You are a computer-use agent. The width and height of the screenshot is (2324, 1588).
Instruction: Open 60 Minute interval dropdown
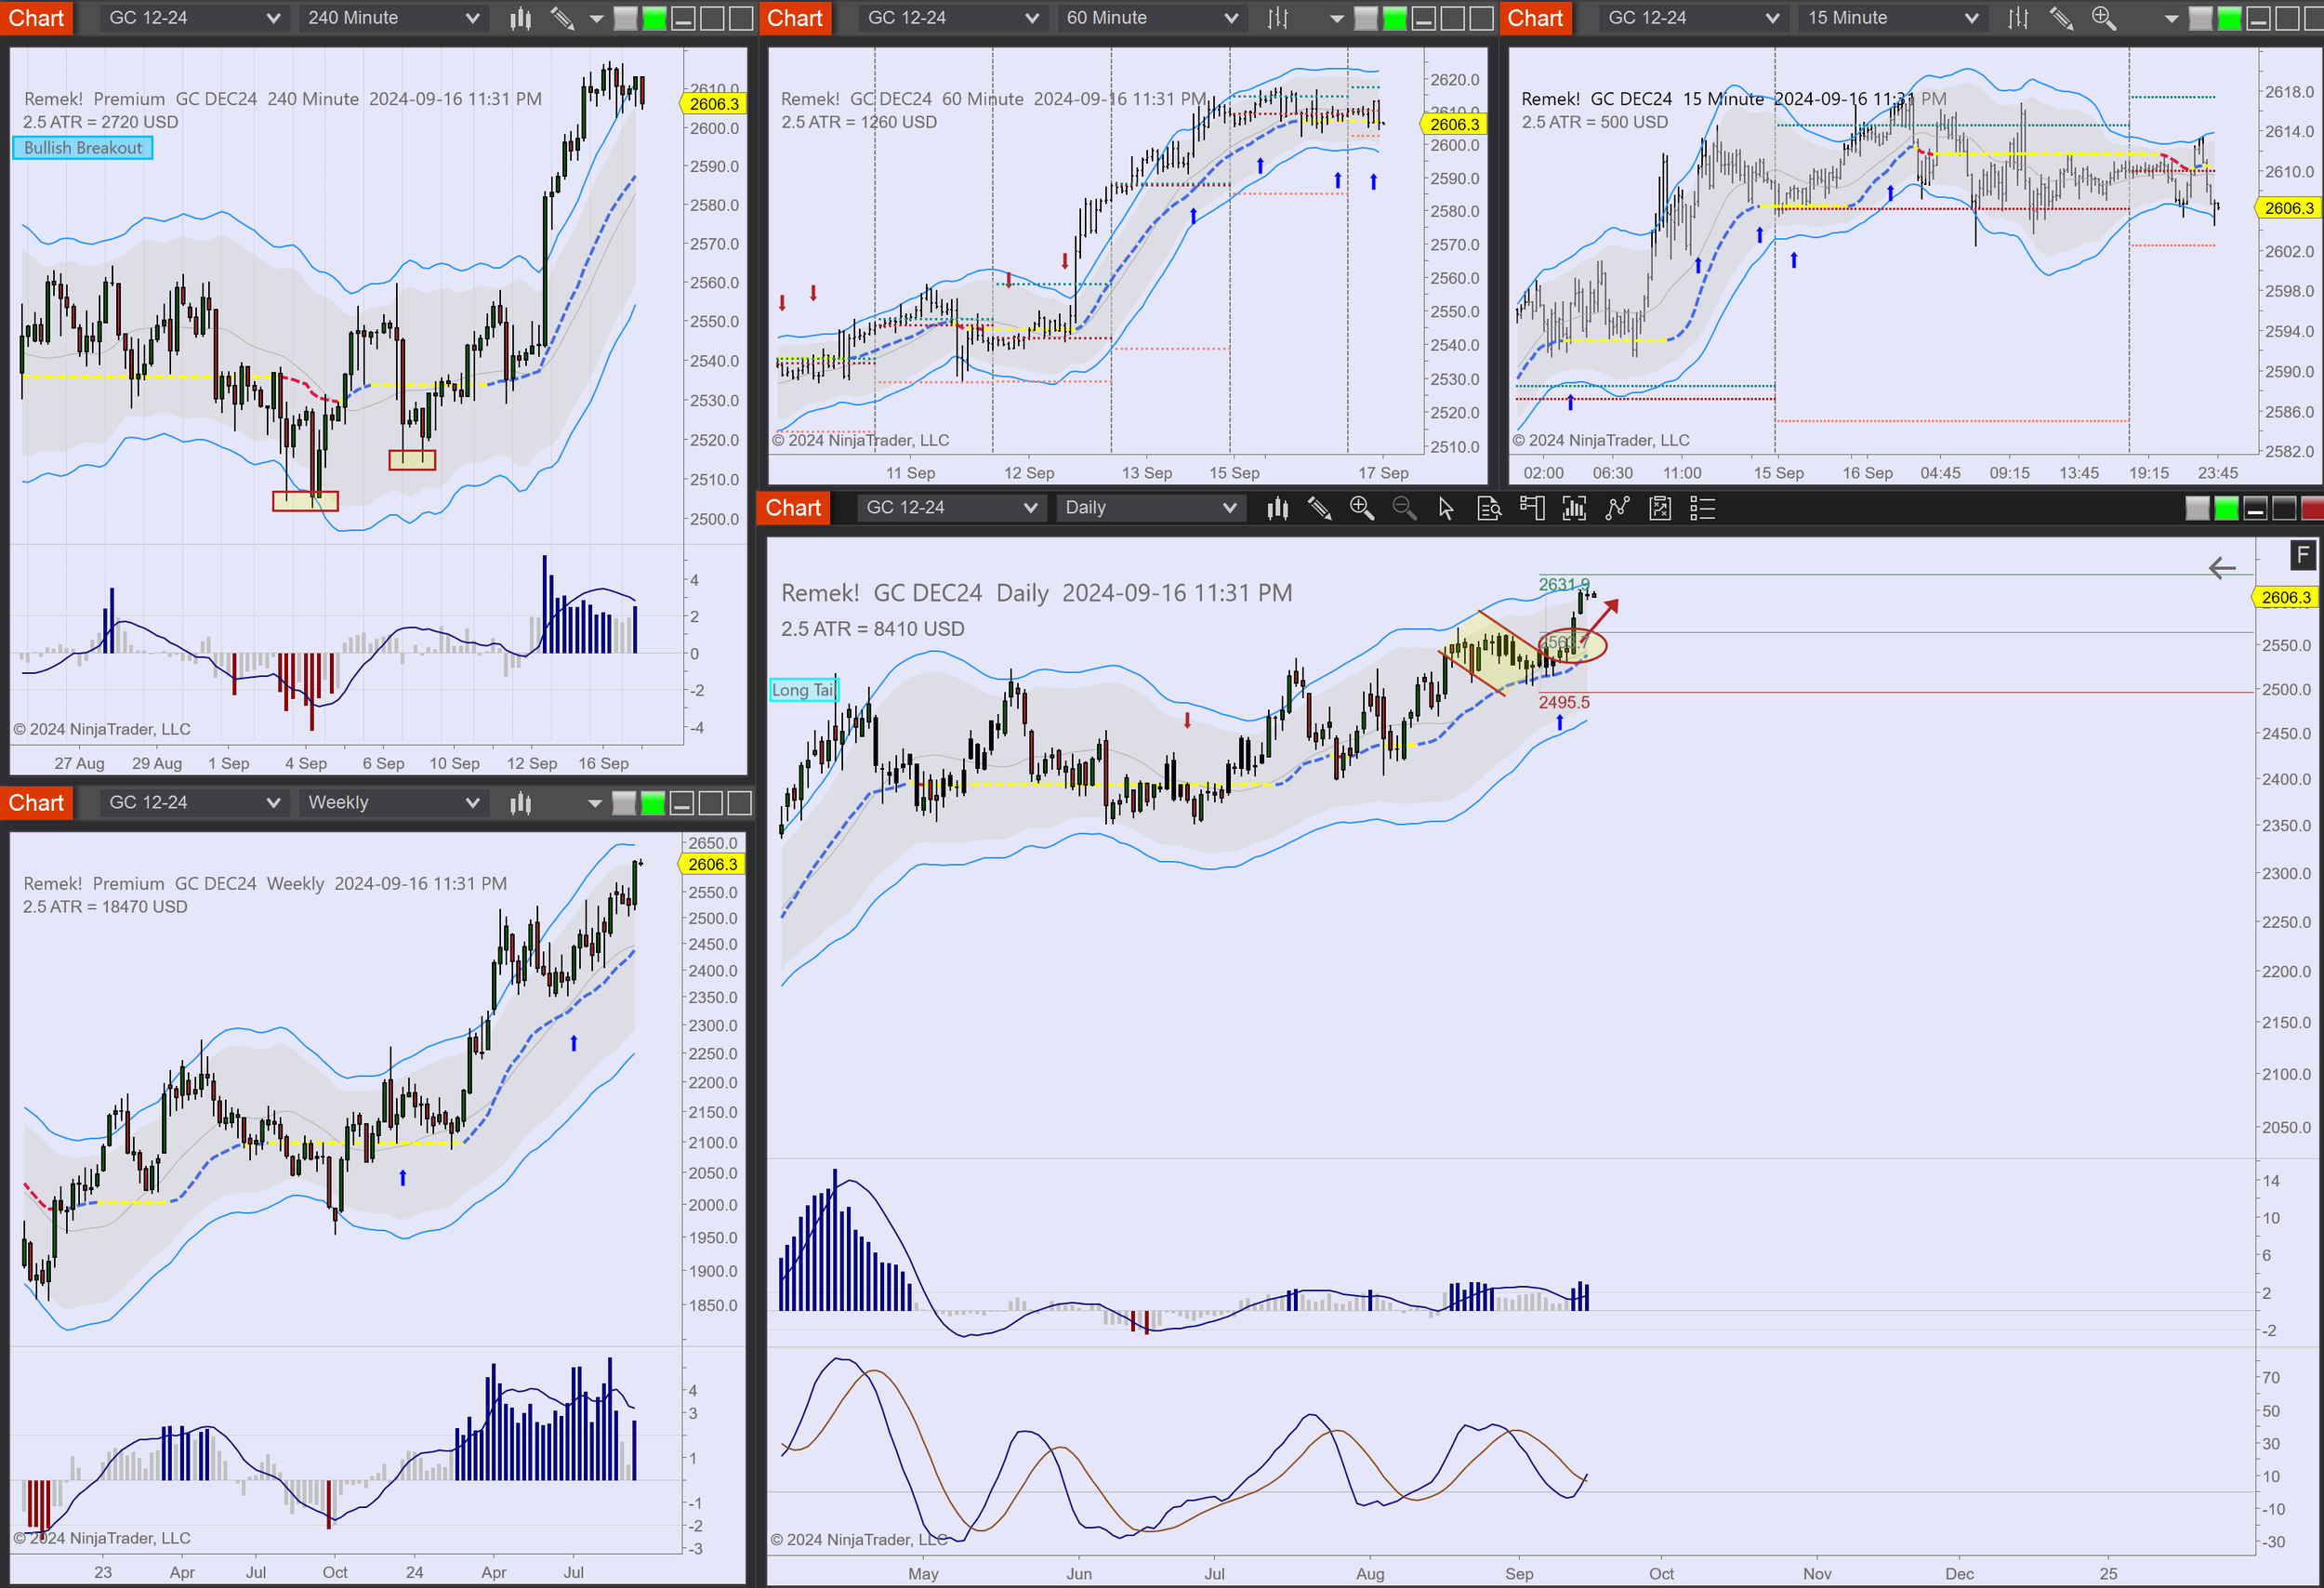(x=1152, y=18)
